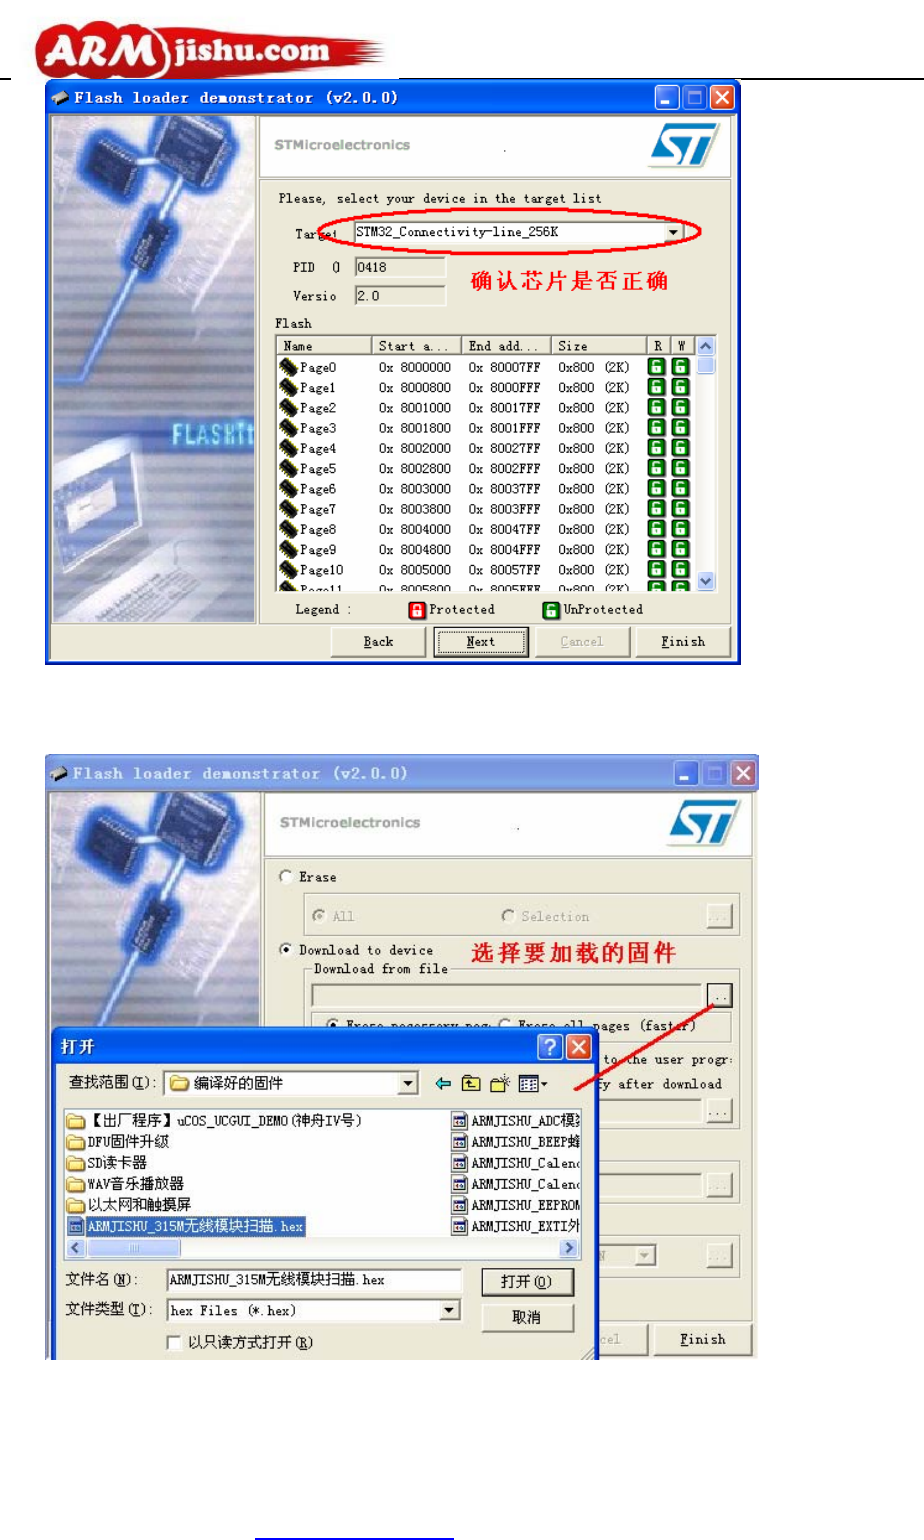Click the Size column header

pyautogui.click(x=598, y=346)
